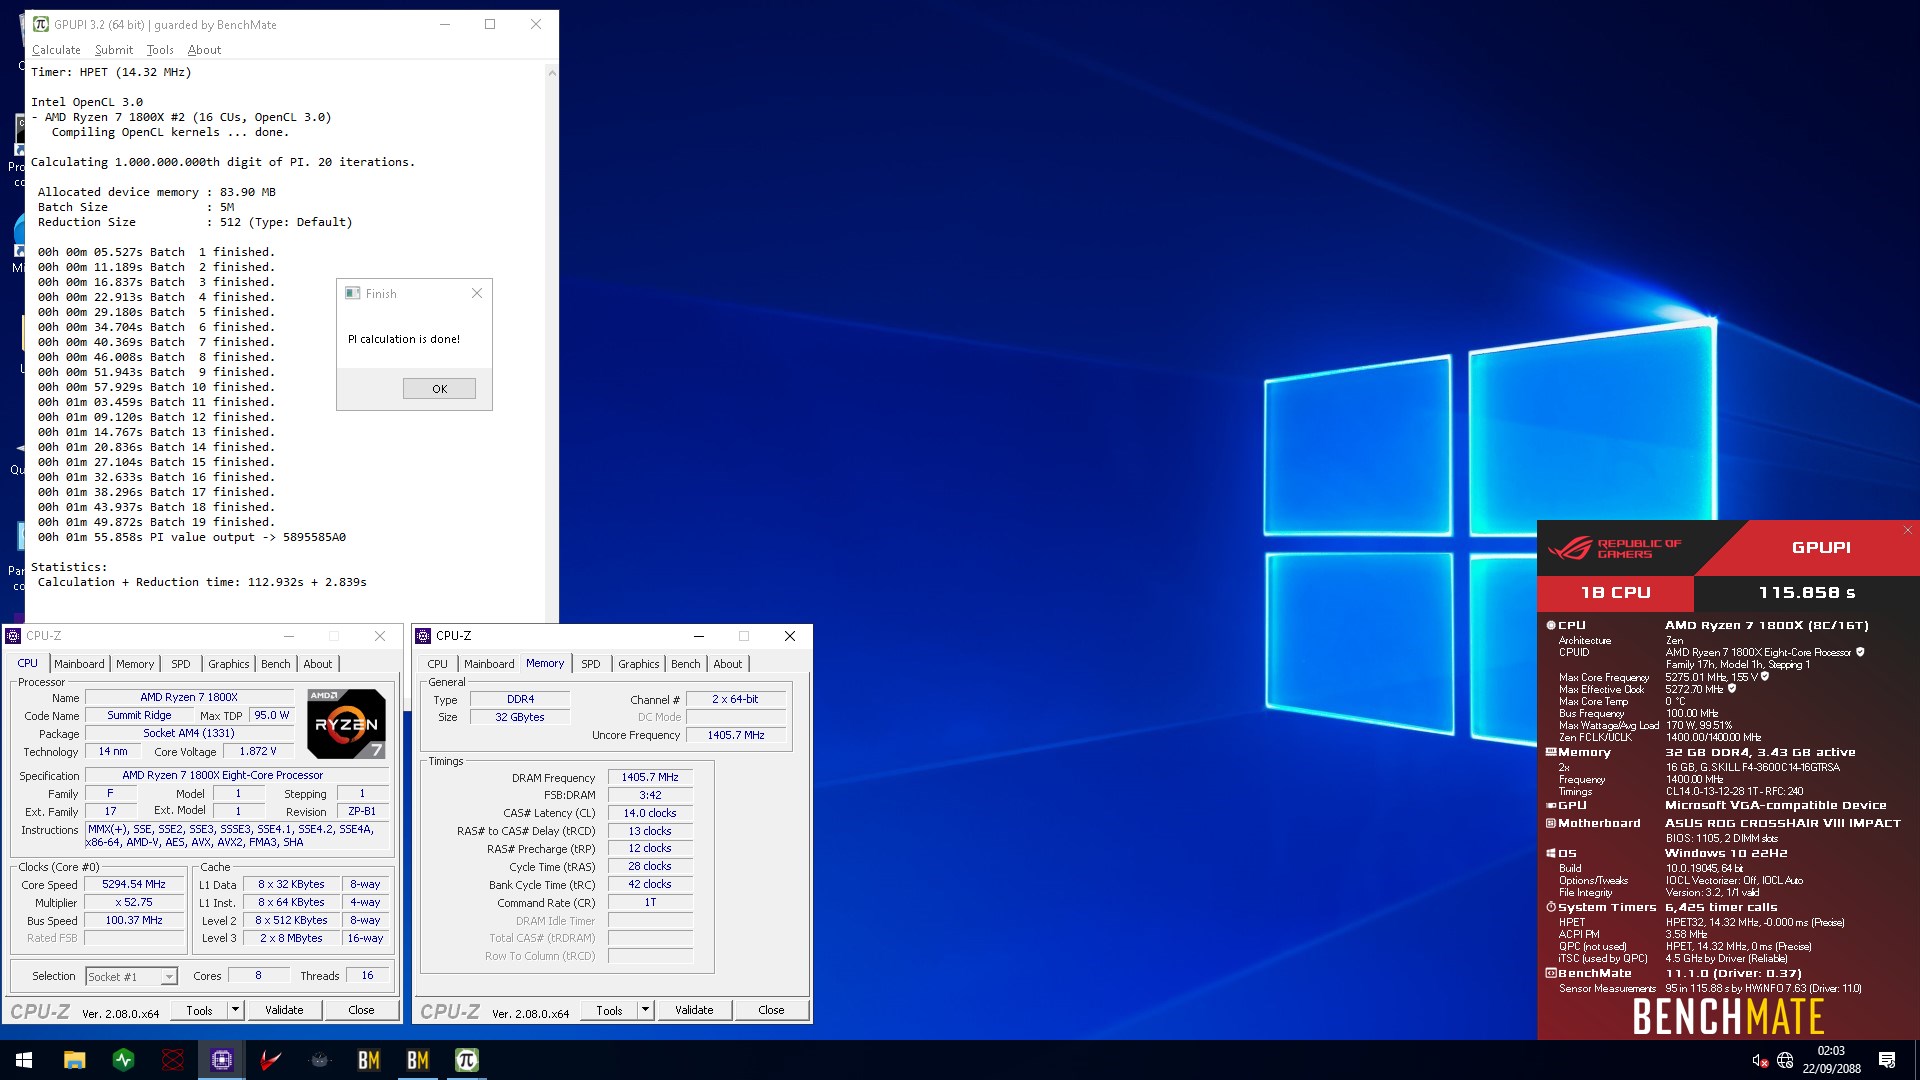Open Graphics tab in the Memory tab CPU-Z window
Image resolution: width=1920 pixels, height=1080 pixels.
click(638, 664)
